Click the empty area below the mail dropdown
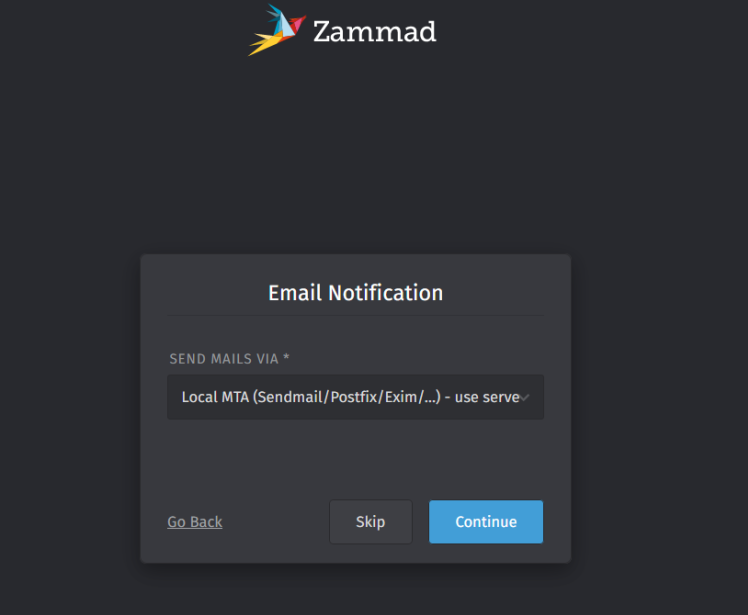The width and height of the screenshot is (748, 615). click(x=355, y=455)
